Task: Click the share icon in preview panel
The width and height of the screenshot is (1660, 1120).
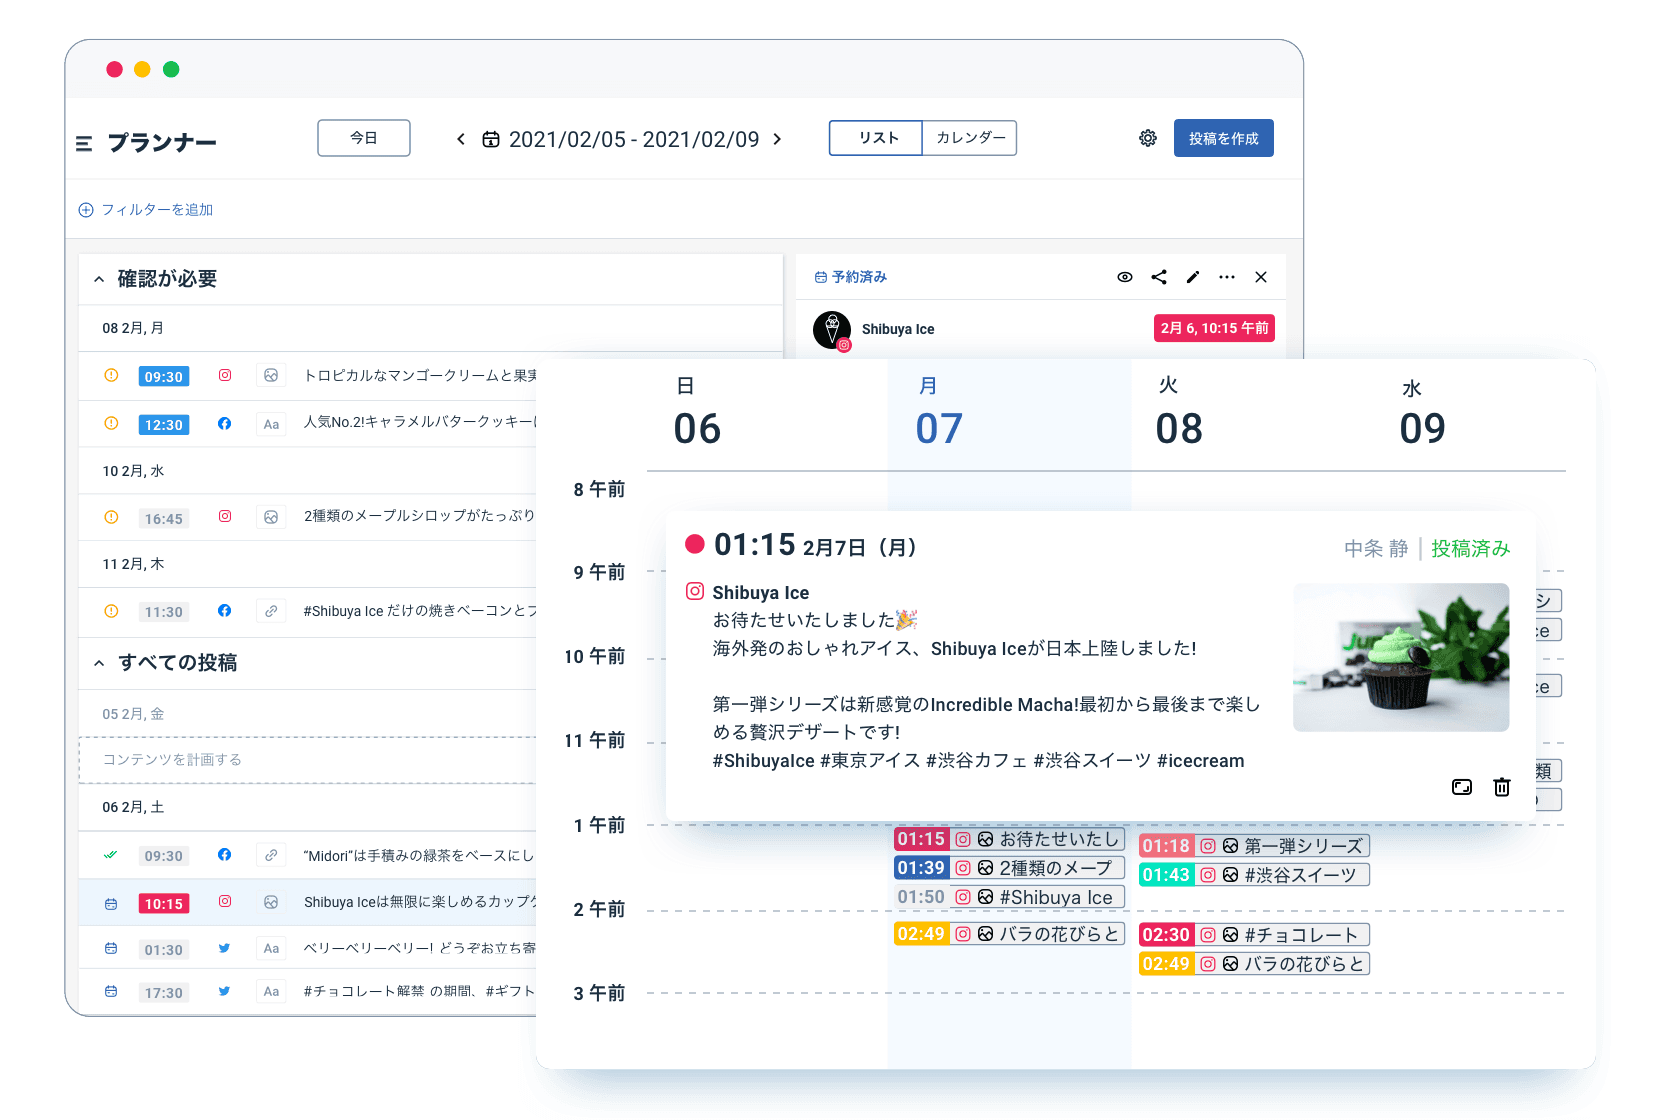Action: pos(1159,277)
